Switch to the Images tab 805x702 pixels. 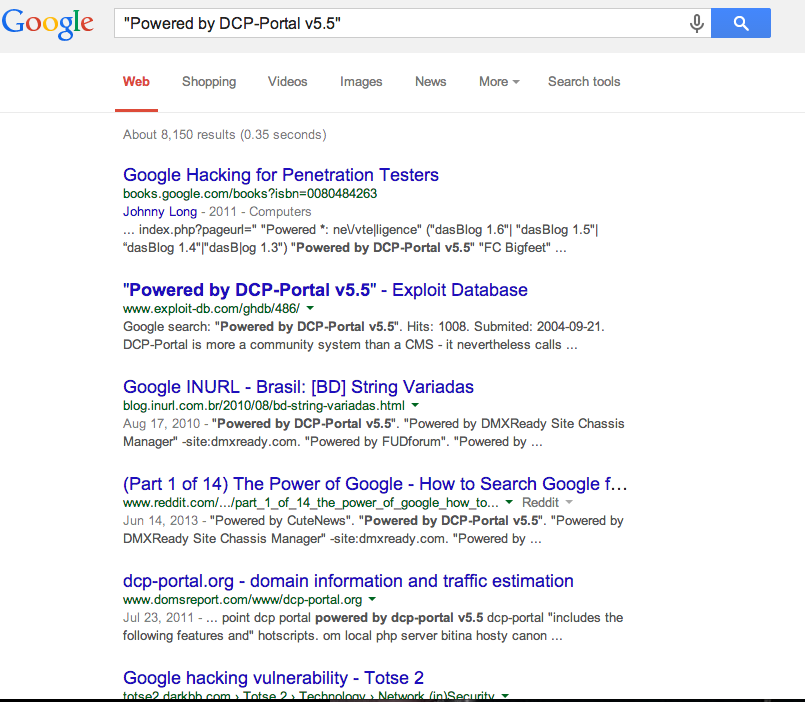tap(361, 82)
